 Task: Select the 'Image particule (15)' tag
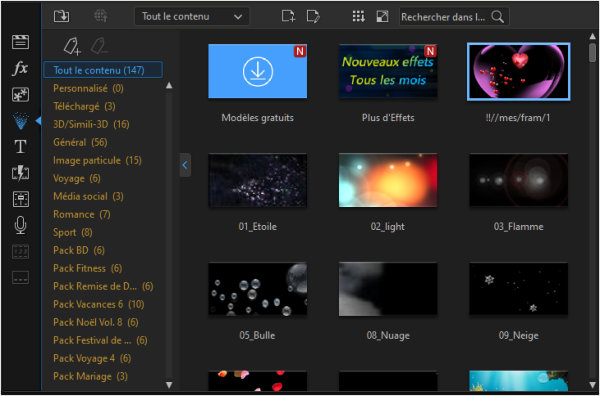click(97, 160)
